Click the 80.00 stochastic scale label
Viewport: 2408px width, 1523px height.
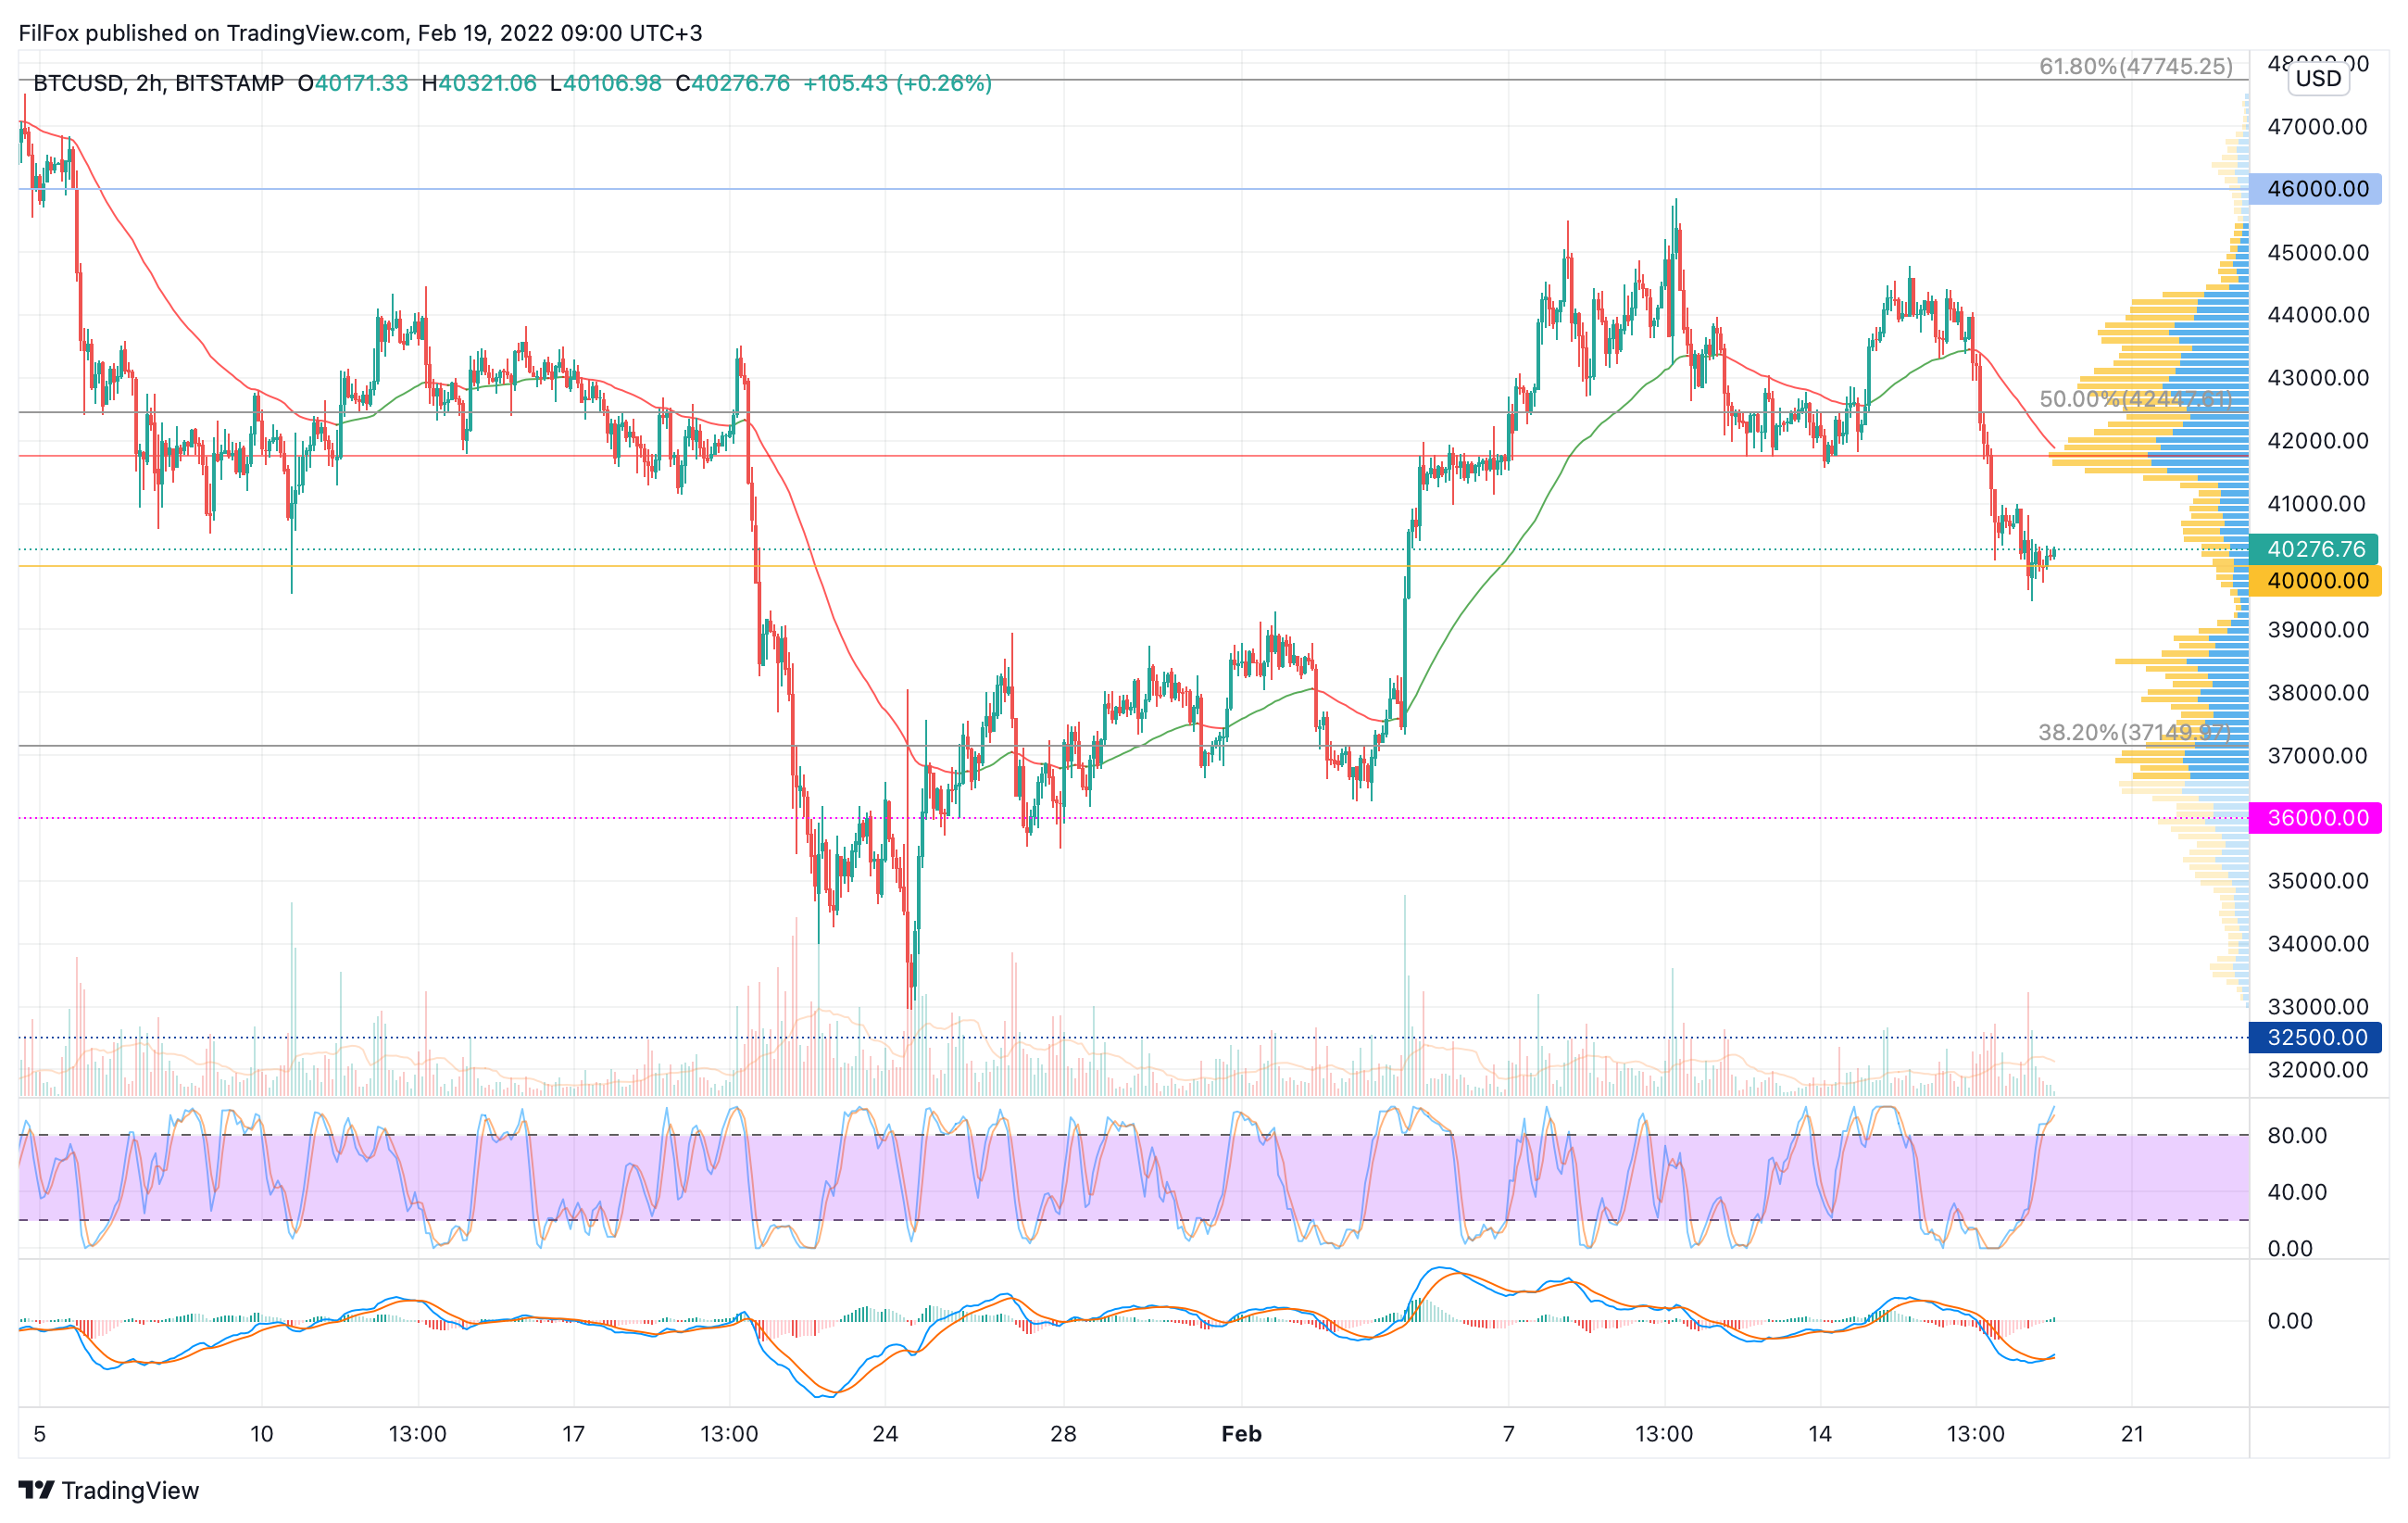pos(2297,1135)
